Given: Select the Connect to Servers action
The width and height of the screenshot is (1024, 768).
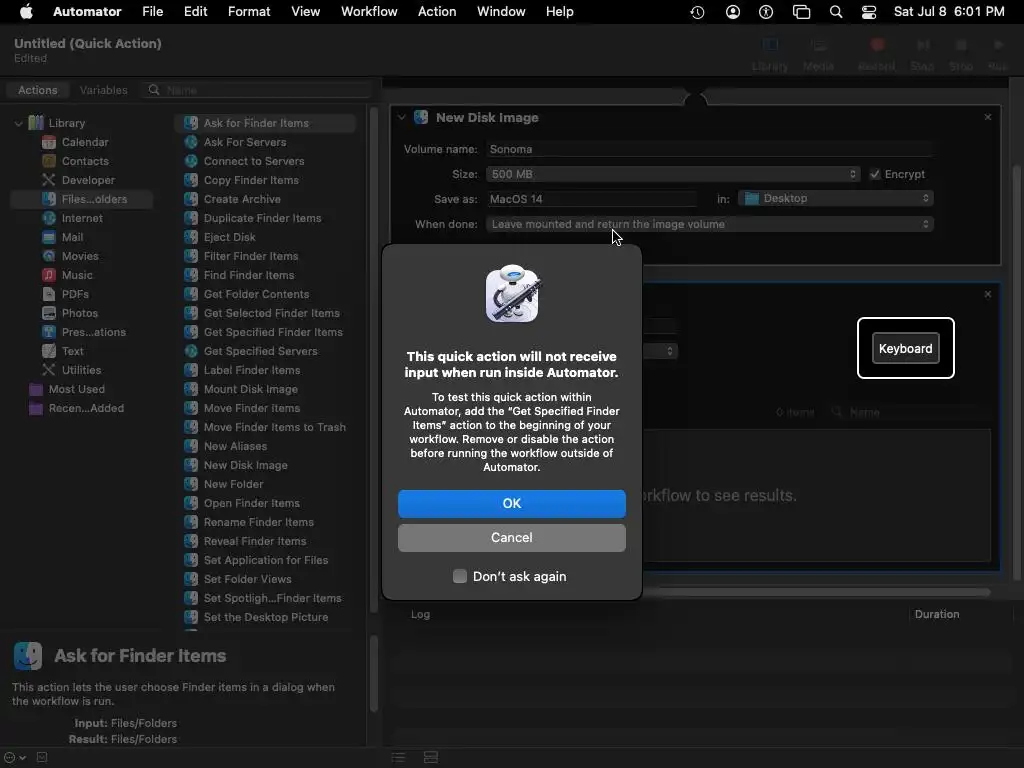Looking at the screenshot, I should tap(253, 161).
